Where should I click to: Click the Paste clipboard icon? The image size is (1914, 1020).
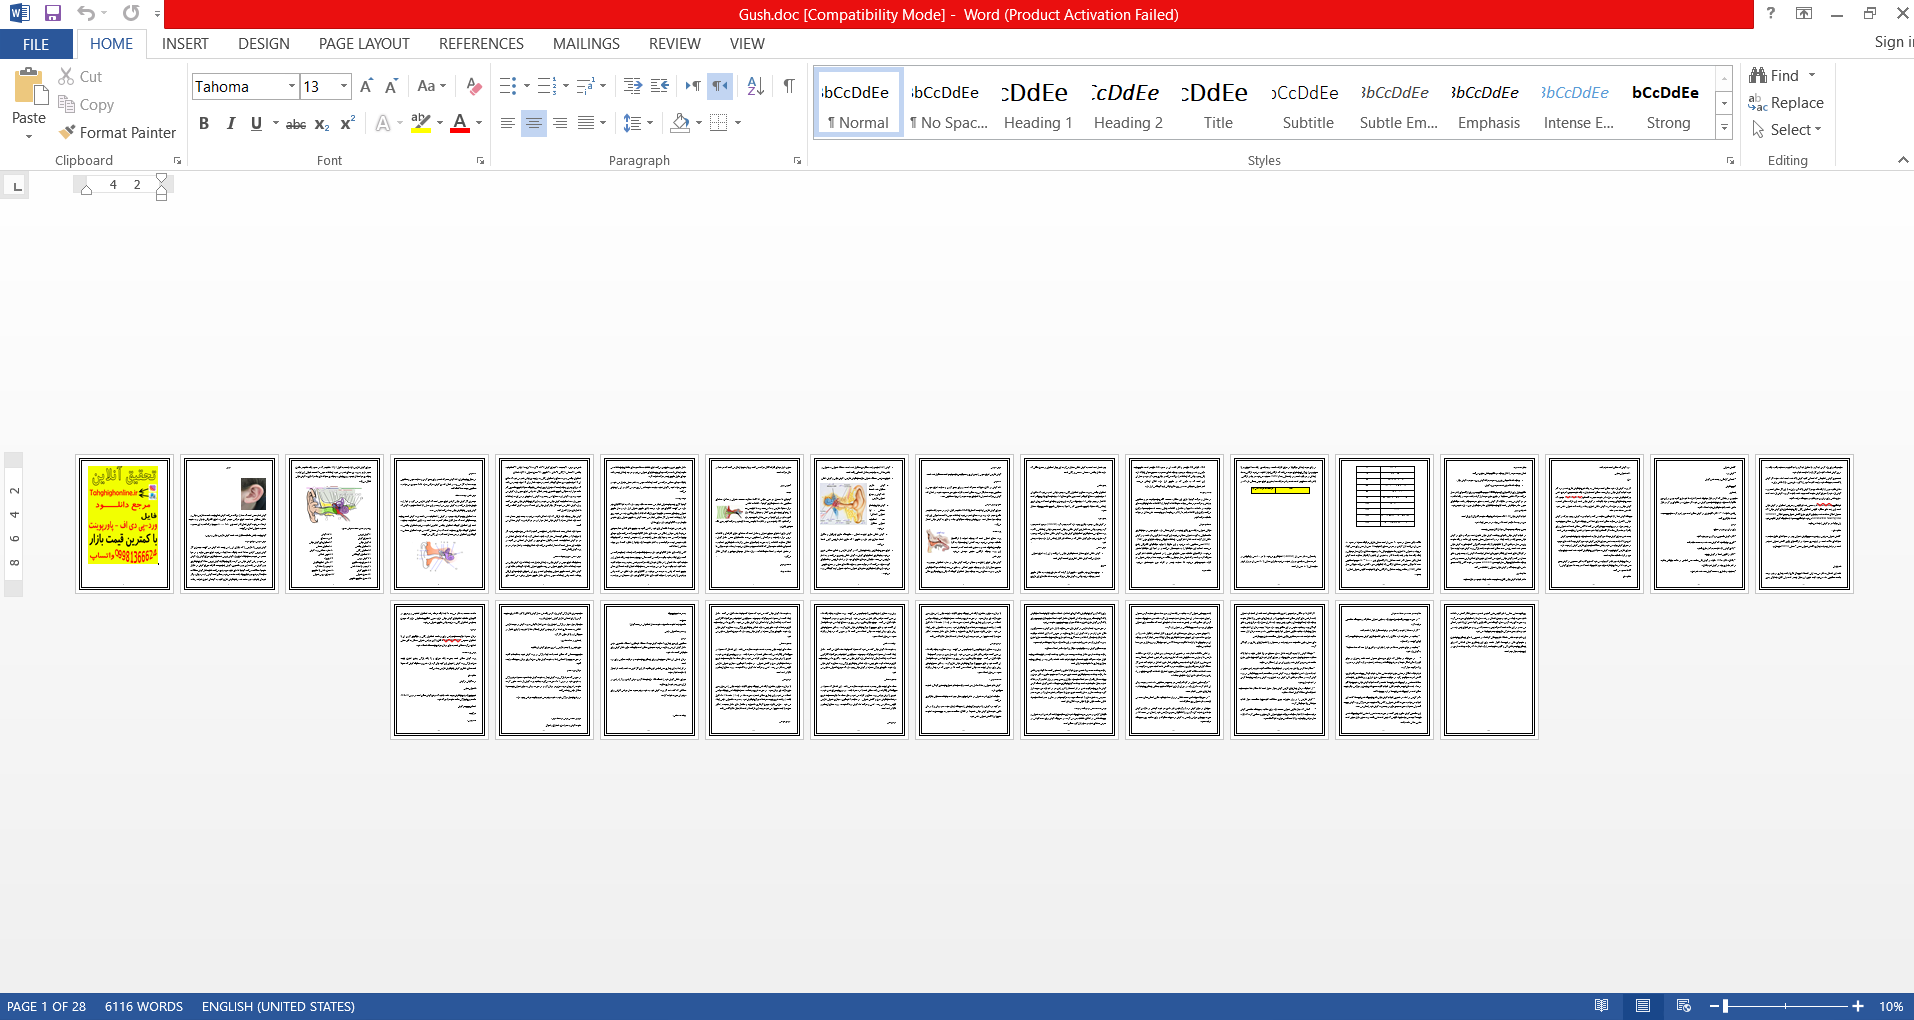[x=29, y=87]
